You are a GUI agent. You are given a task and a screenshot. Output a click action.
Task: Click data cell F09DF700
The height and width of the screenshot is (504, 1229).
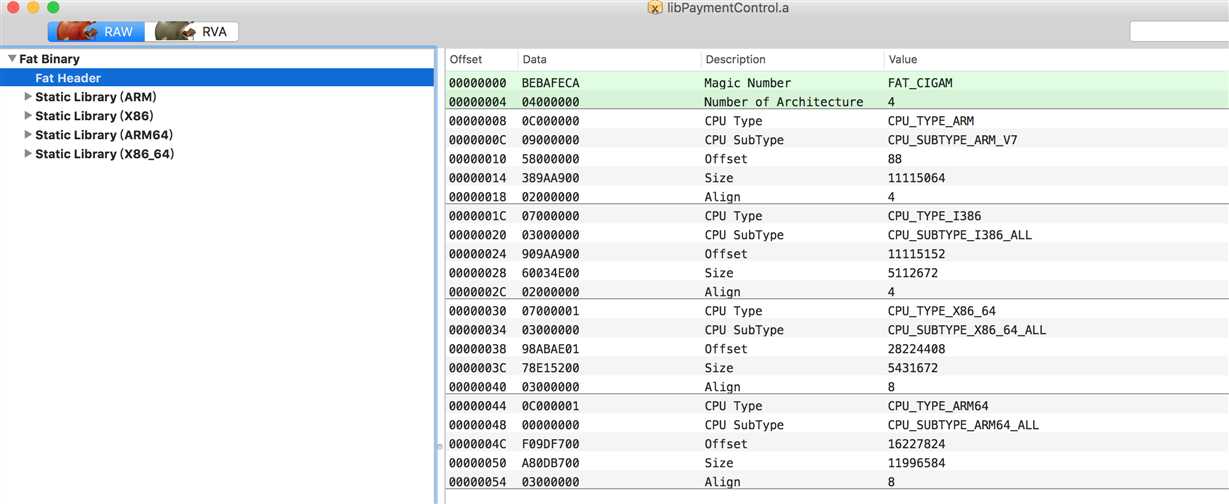click(x=550, y=444)
